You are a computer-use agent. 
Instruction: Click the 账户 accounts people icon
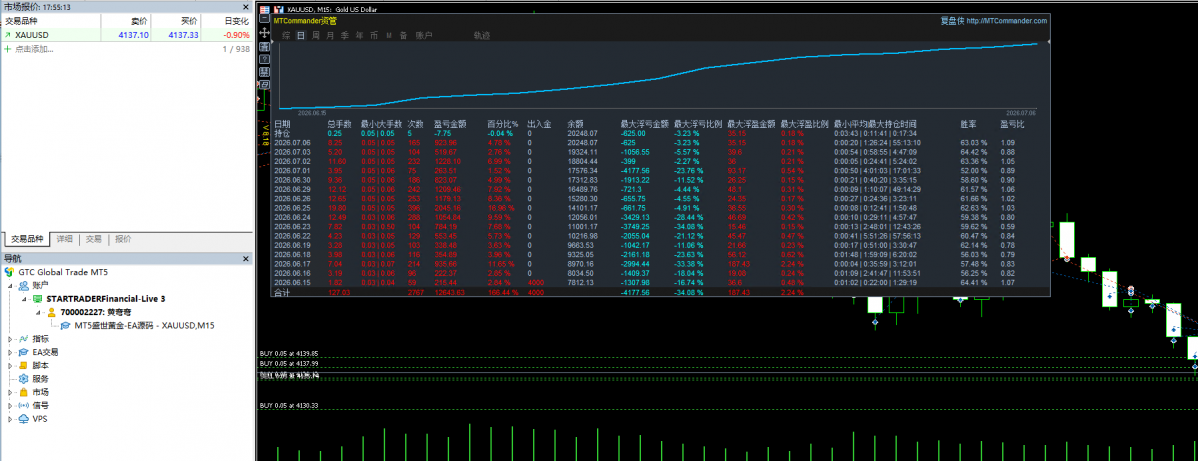click(24, 285)
